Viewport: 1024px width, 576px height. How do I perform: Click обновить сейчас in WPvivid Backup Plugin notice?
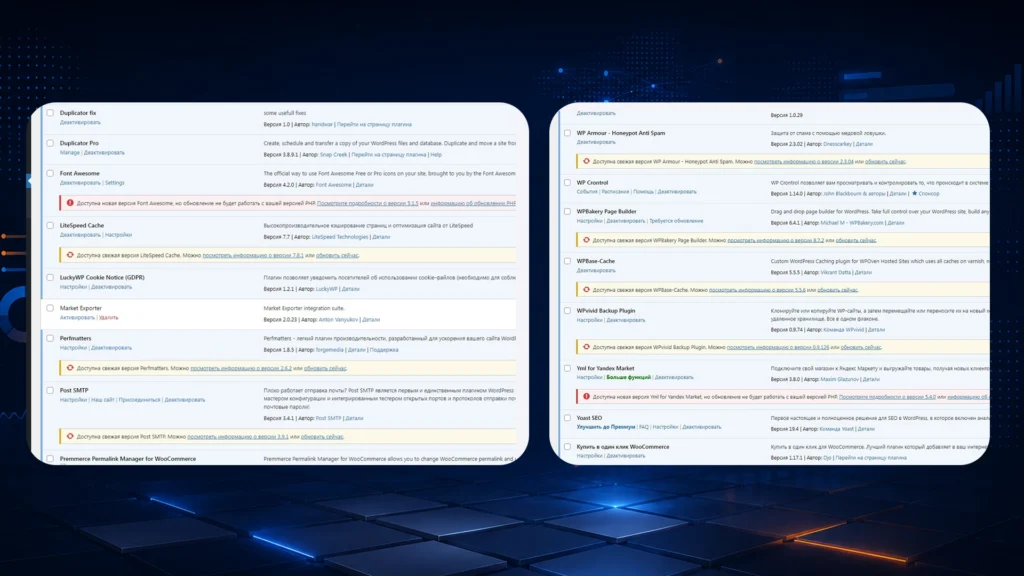[x=861, y=347]
